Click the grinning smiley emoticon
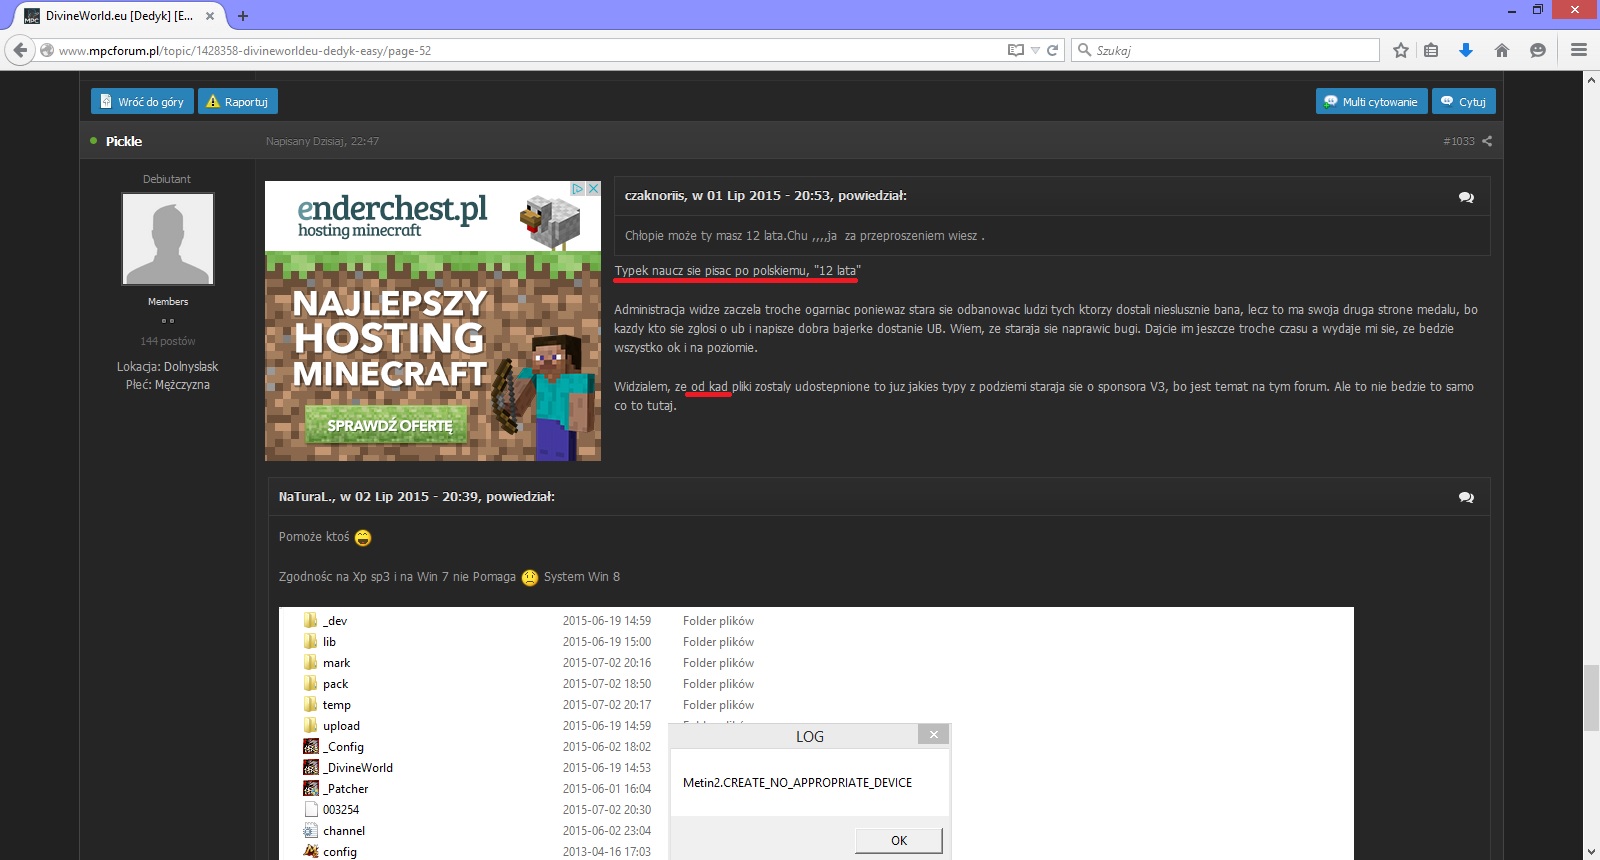This screenshot has width=1600, height=860. click(363, 538)
